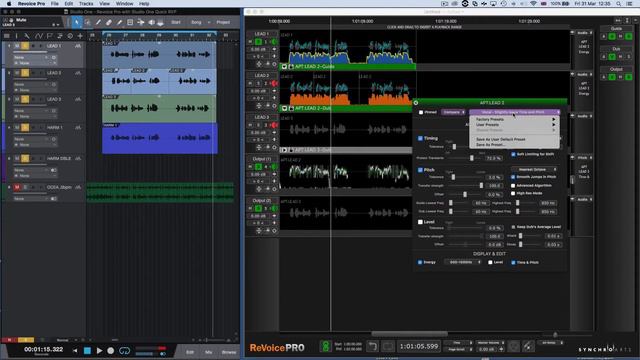
Task: Click the Wi-Fi icon in menu bar
Action: (533, 3)
